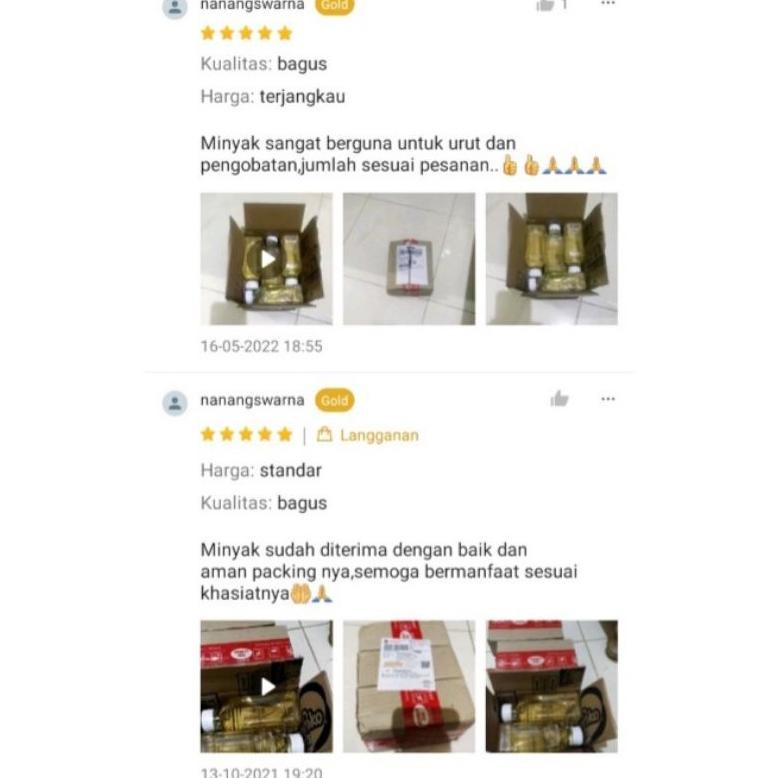This screenshot has width=778, height=778.
Task: Tap the Gold badge in top review
Action: coord(334,5)
